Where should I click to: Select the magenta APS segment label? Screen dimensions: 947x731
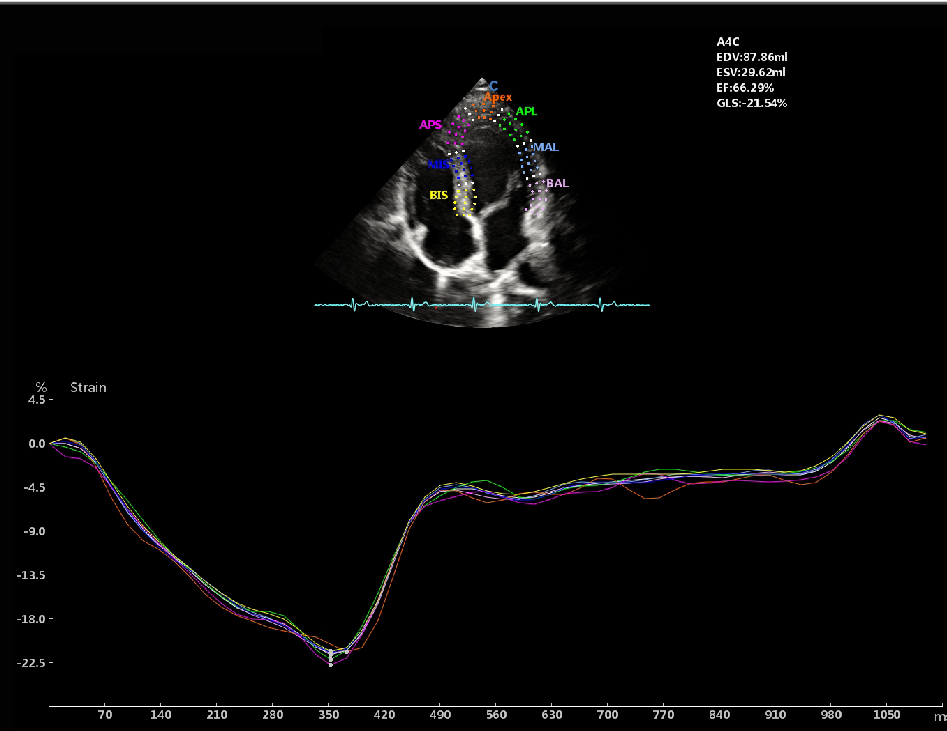[430, 125]
